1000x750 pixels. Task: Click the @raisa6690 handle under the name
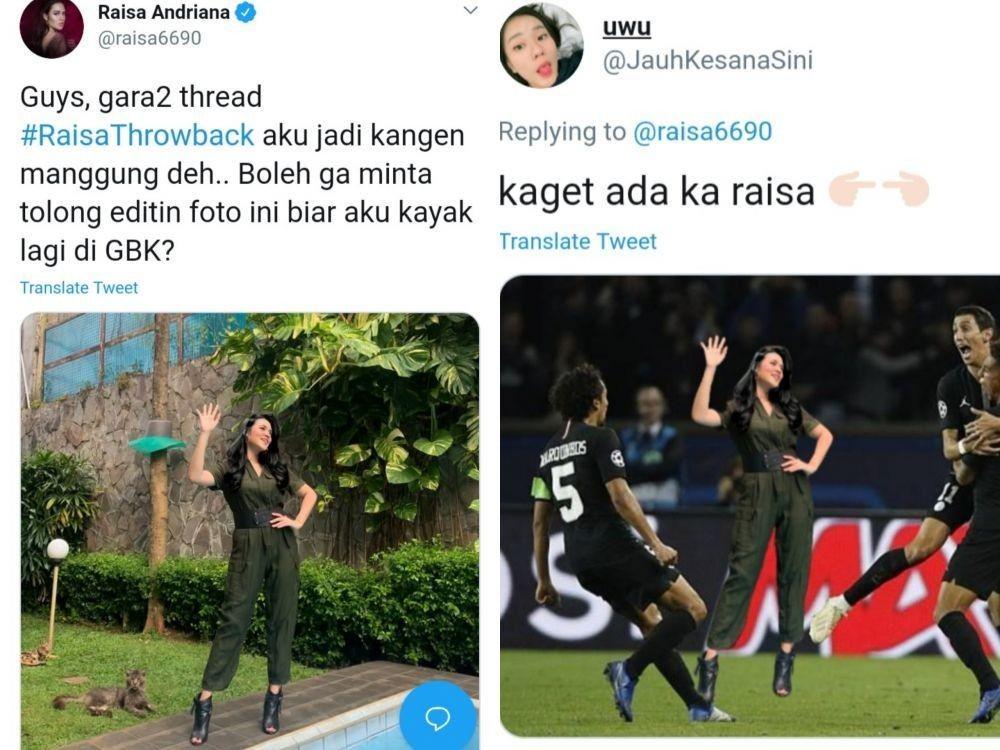point(149,38)
